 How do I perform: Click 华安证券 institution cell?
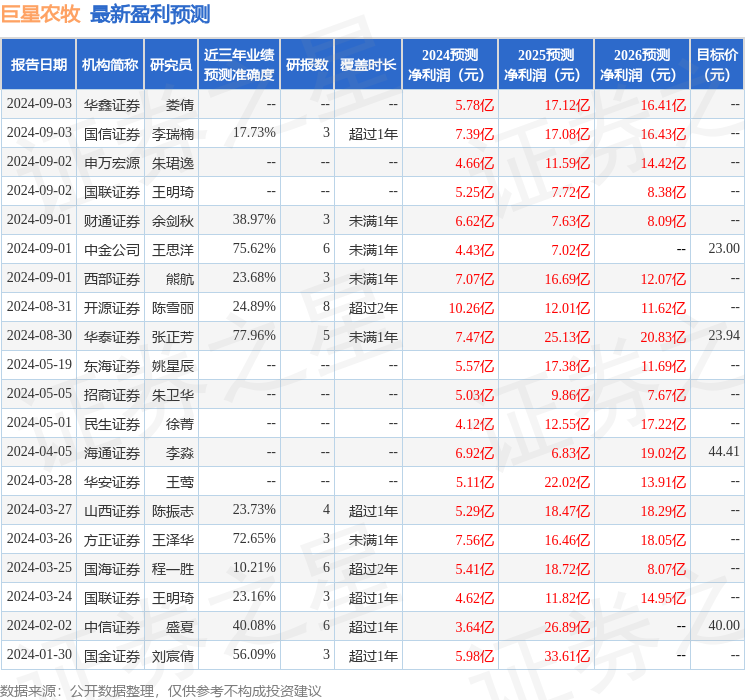pyautogui.click(x=112, y=482)
